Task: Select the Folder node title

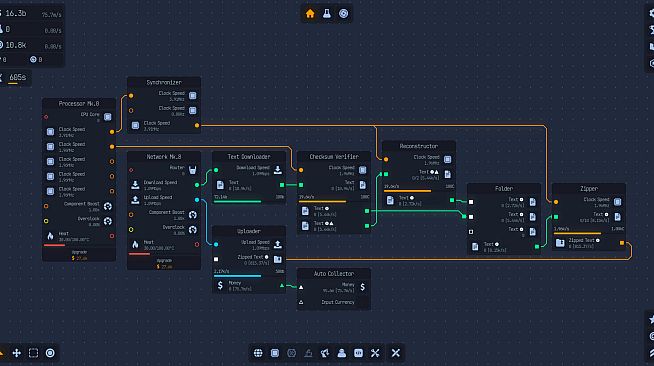Action: tap(504, 188)
